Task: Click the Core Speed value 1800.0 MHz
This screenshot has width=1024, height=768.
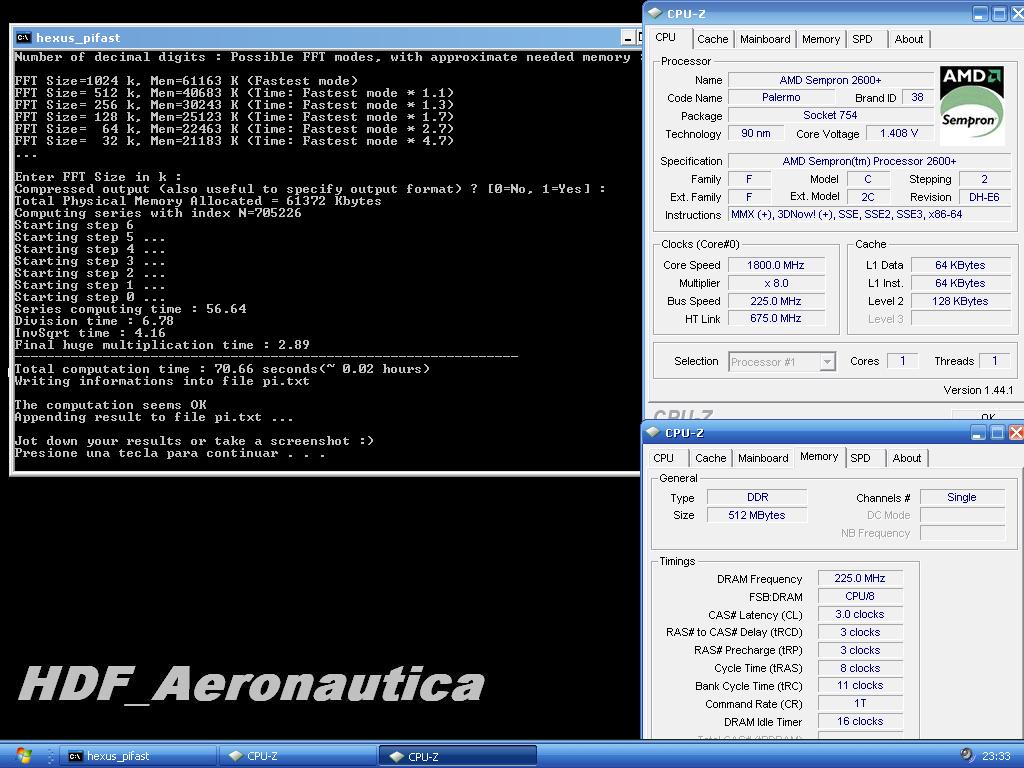Action: point(776,265)
